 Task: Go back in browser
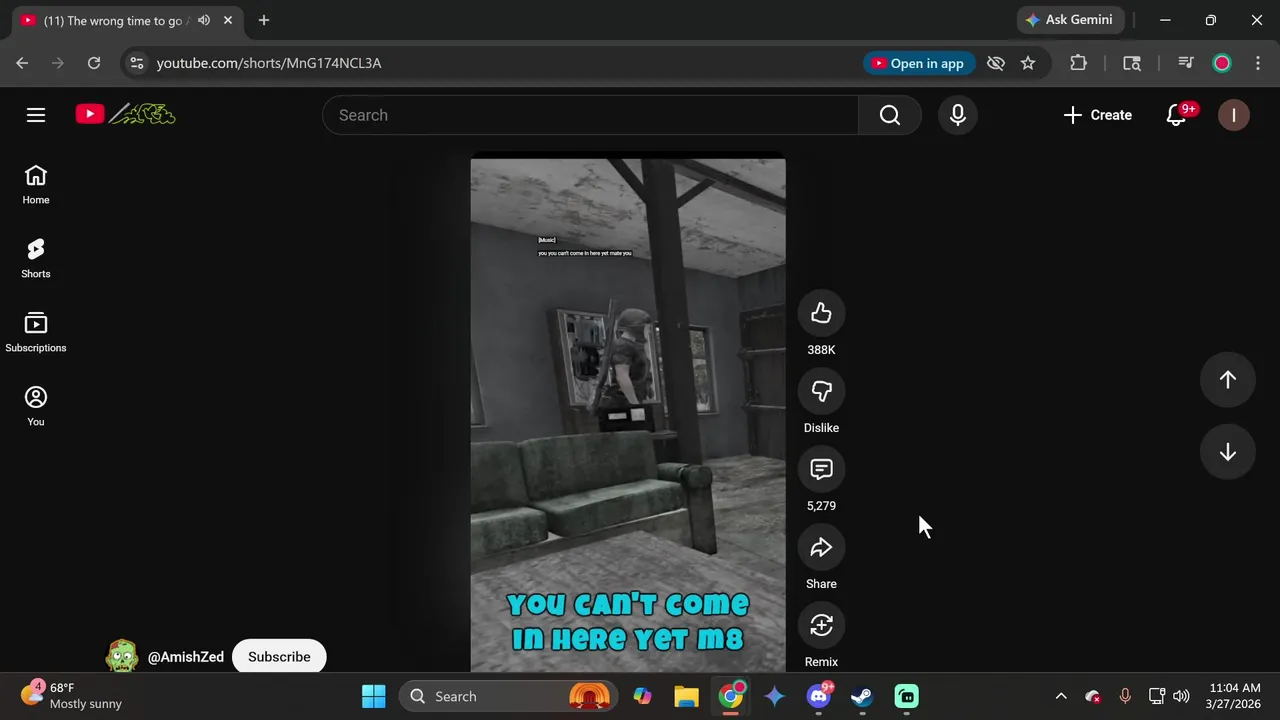(22, 63)
